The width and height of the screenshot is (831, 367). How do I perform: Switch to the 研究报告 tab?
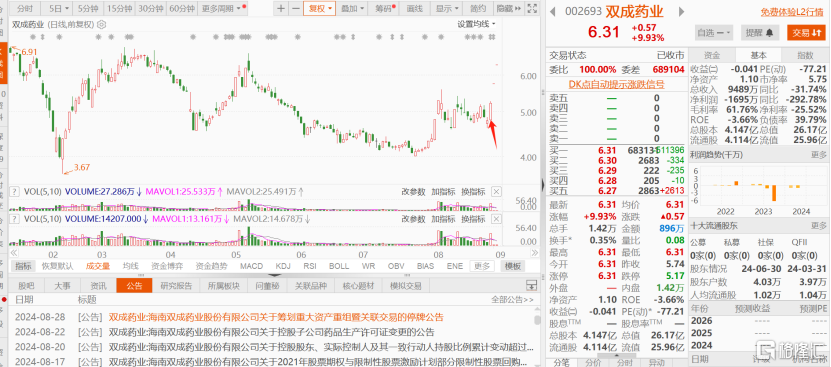(176, 286)
